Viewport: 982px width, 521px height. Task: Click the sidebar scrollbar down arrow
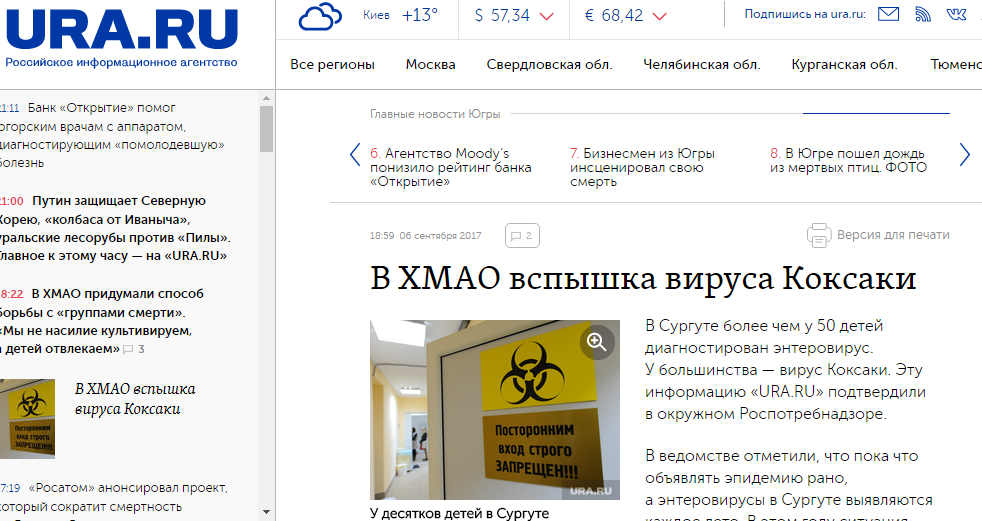(x=266, y=513)
